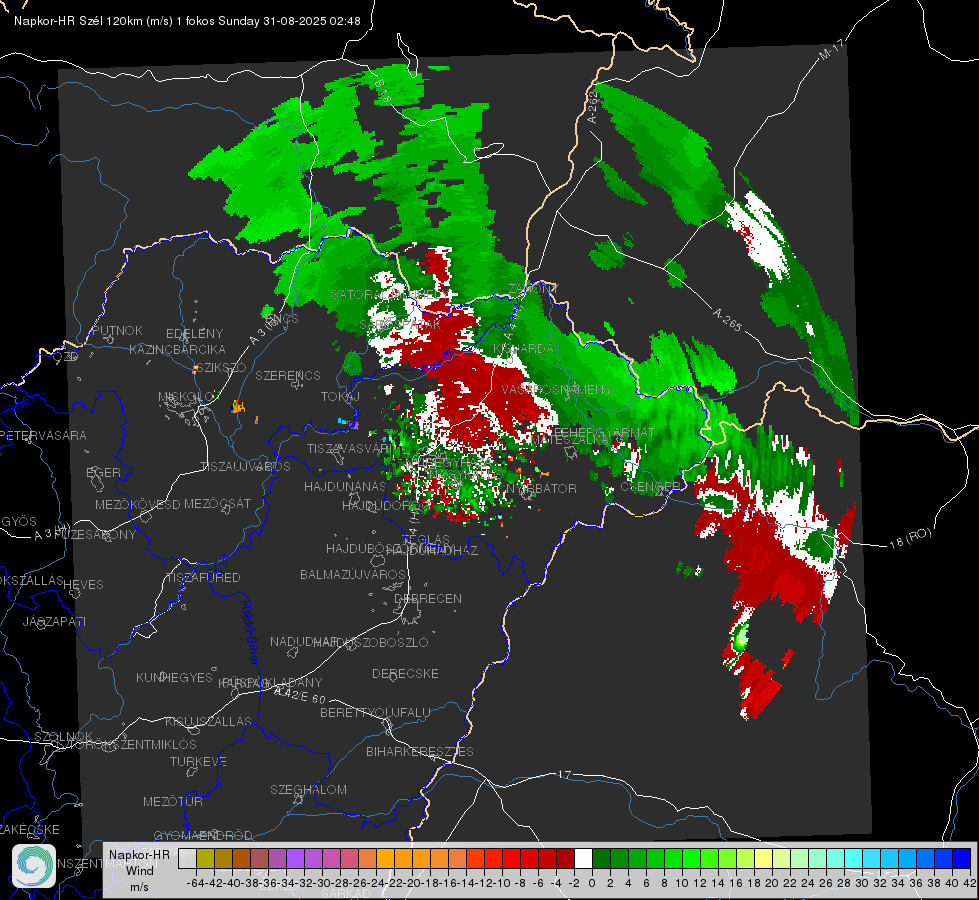
Task: Choose the bright green swatch between 10 and 12
Action: pyautogui.click(x=691, y=858)
